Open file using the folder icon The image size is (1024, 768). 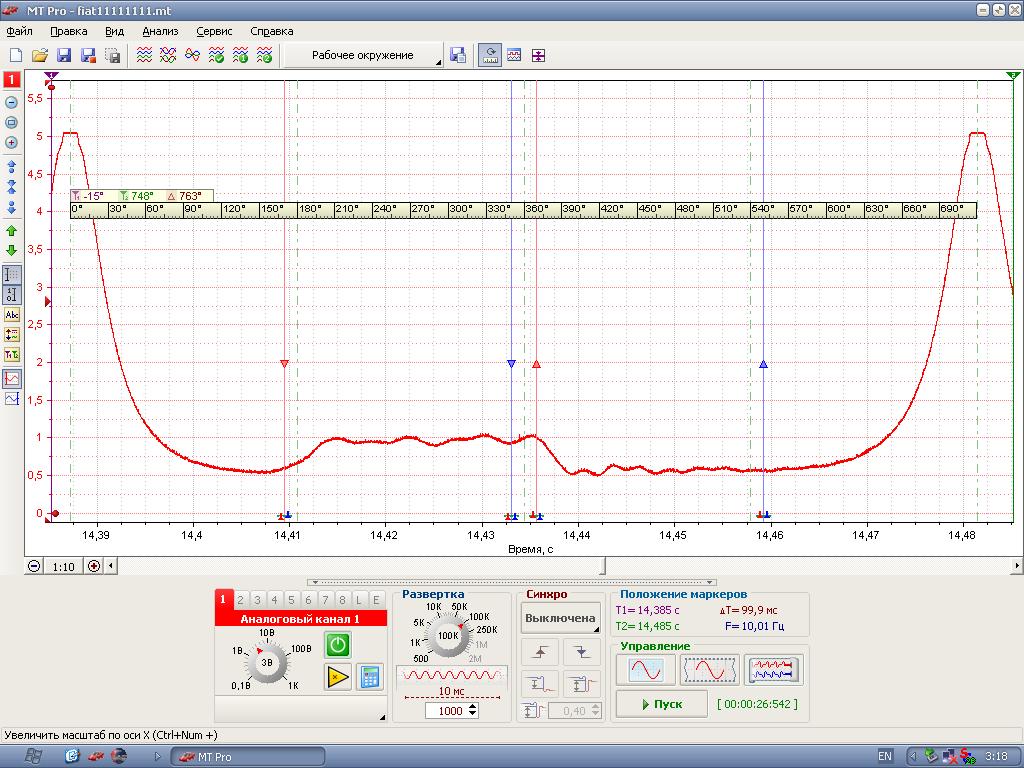click(40, 56)
